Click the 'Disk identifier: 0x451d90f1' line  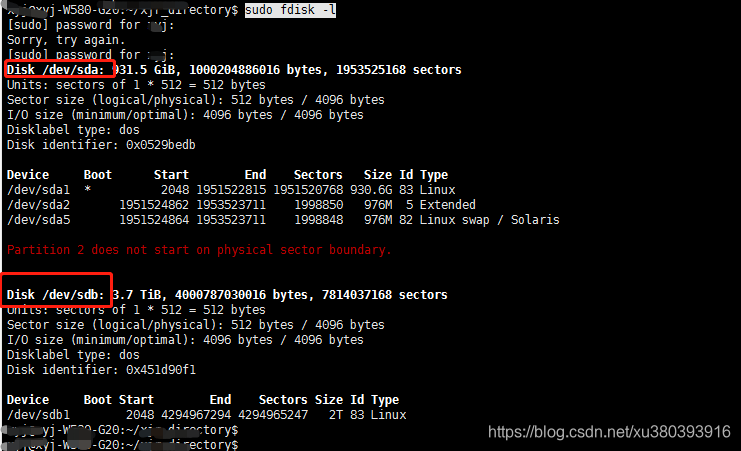101,370
